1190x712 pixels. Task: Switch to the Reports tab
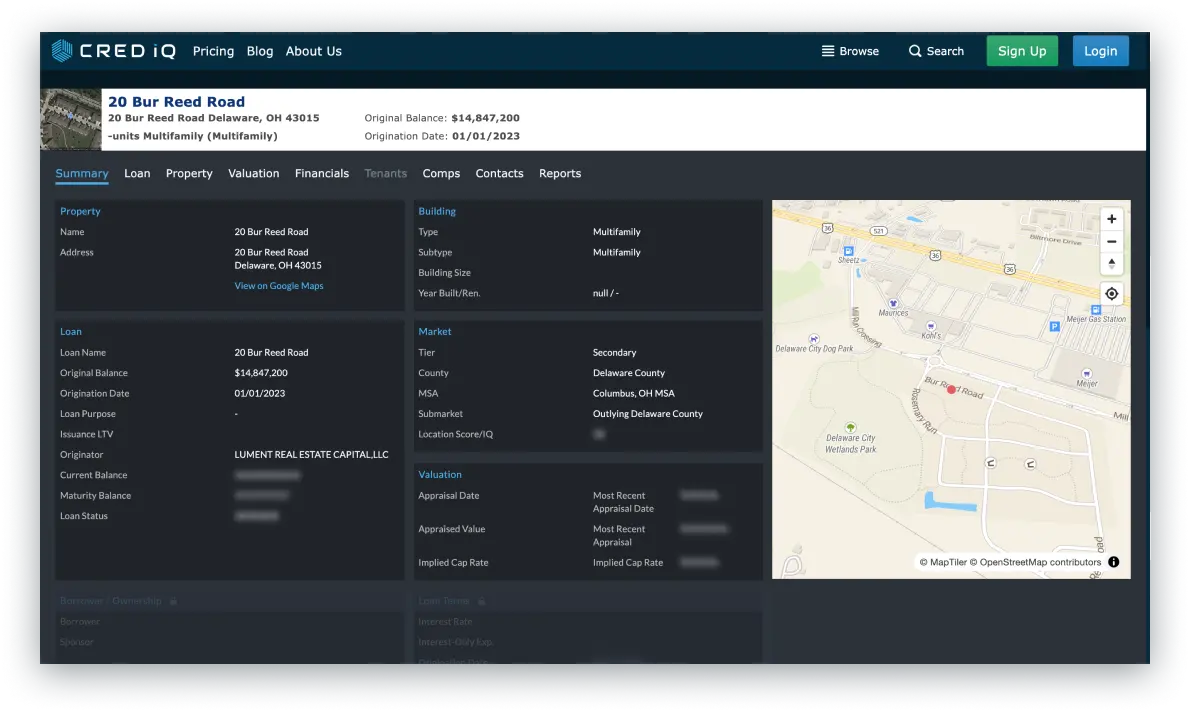click(560, 174)
